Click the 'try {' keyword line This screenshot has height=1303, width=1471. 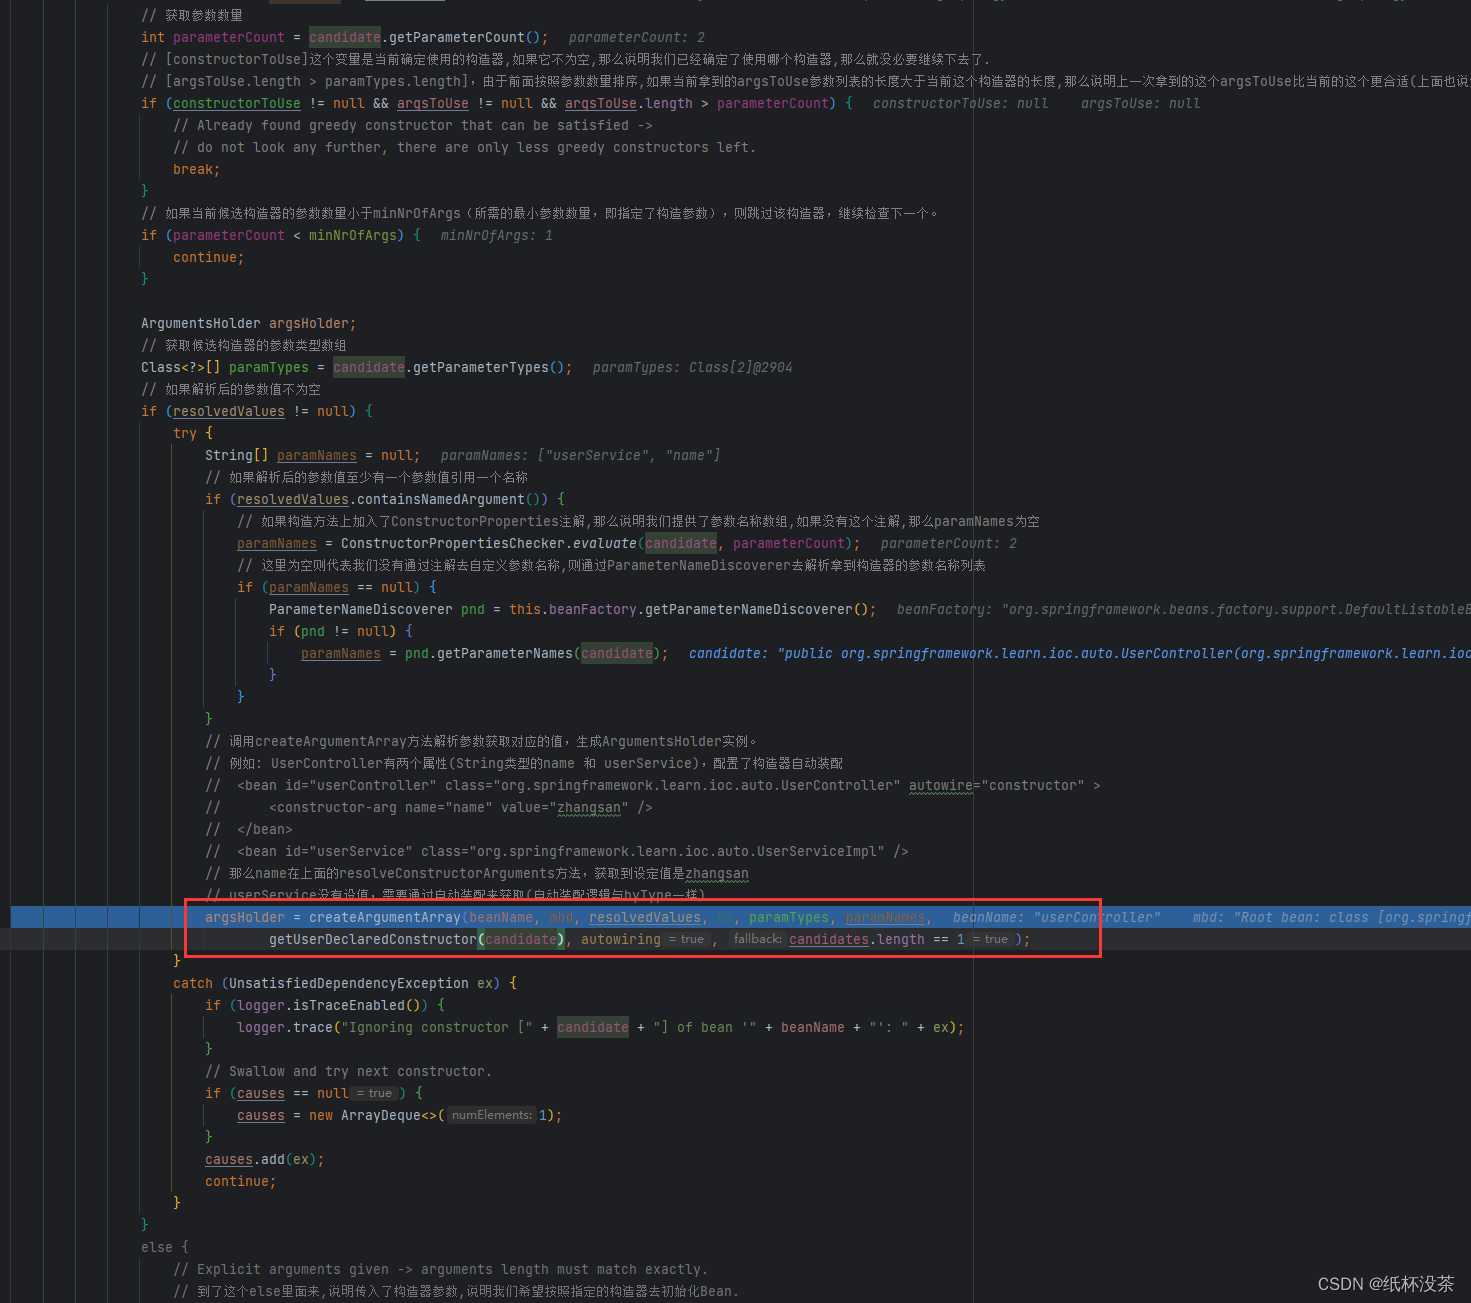(193, 433)
